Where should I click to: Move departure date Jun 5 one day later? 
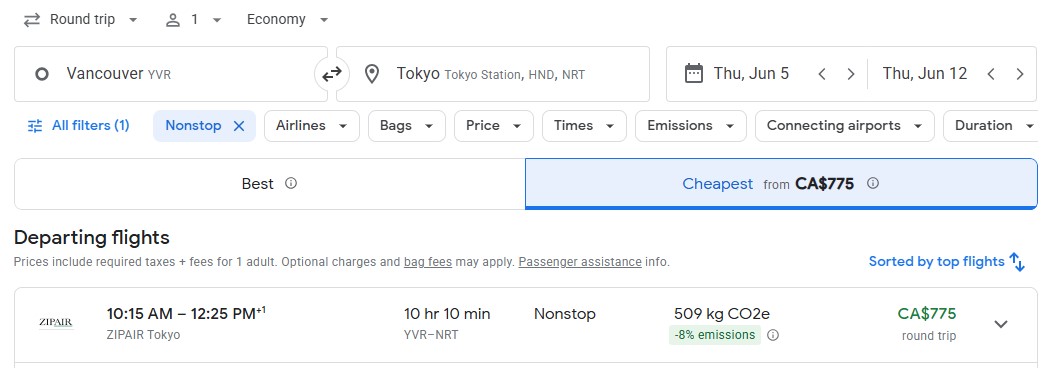coord(851,74)
